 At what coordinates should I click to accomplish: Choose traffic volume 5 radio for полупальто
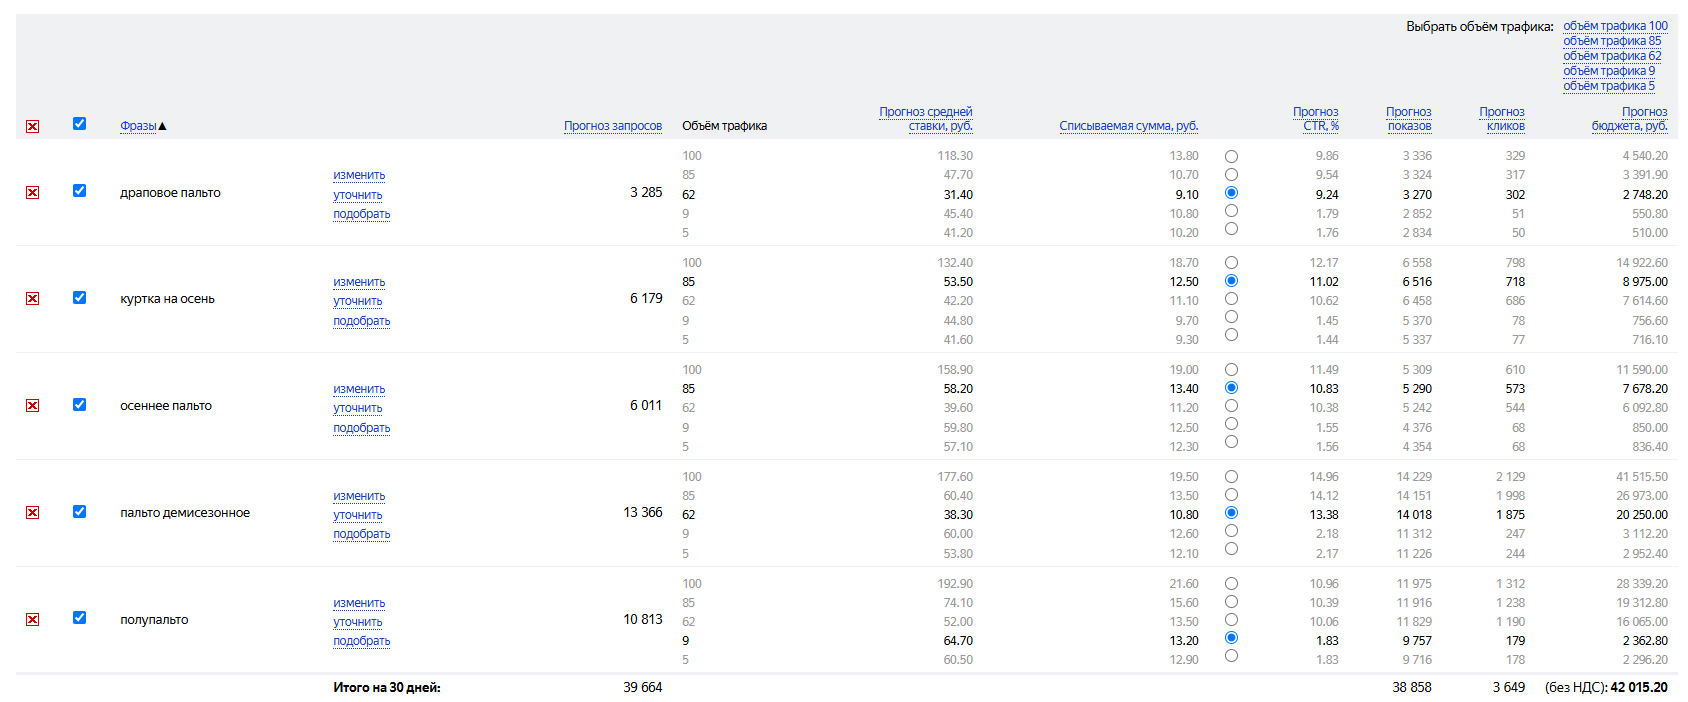(x=1231, y=656)
